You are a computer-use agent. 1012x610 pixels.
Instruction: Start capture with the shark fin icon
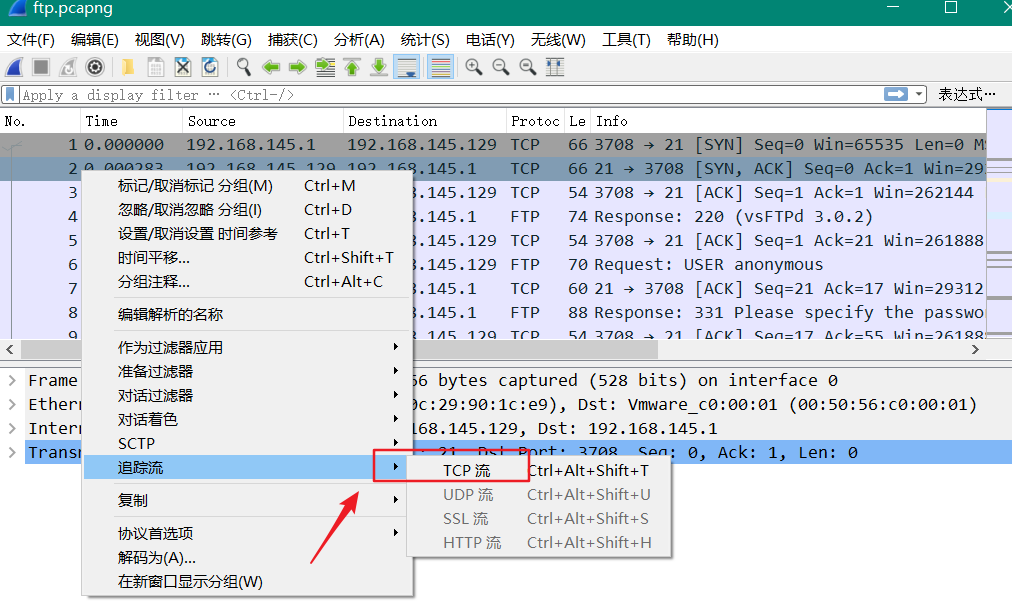[x=14, y=67]
